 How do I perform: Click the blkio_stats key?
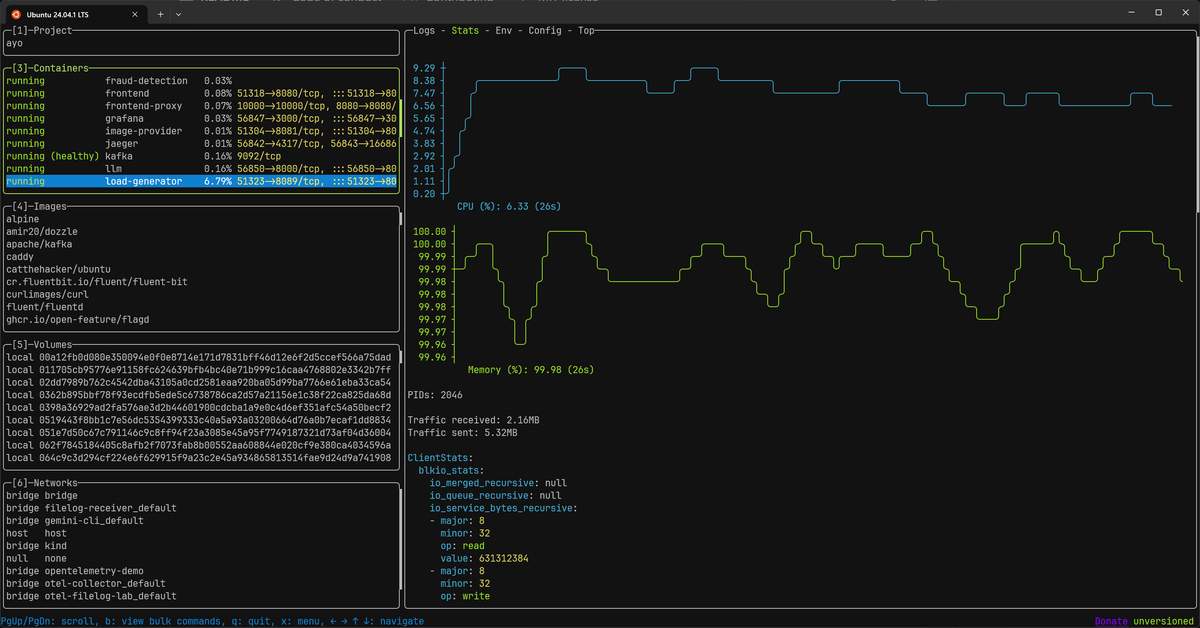[x=452, y=470]
